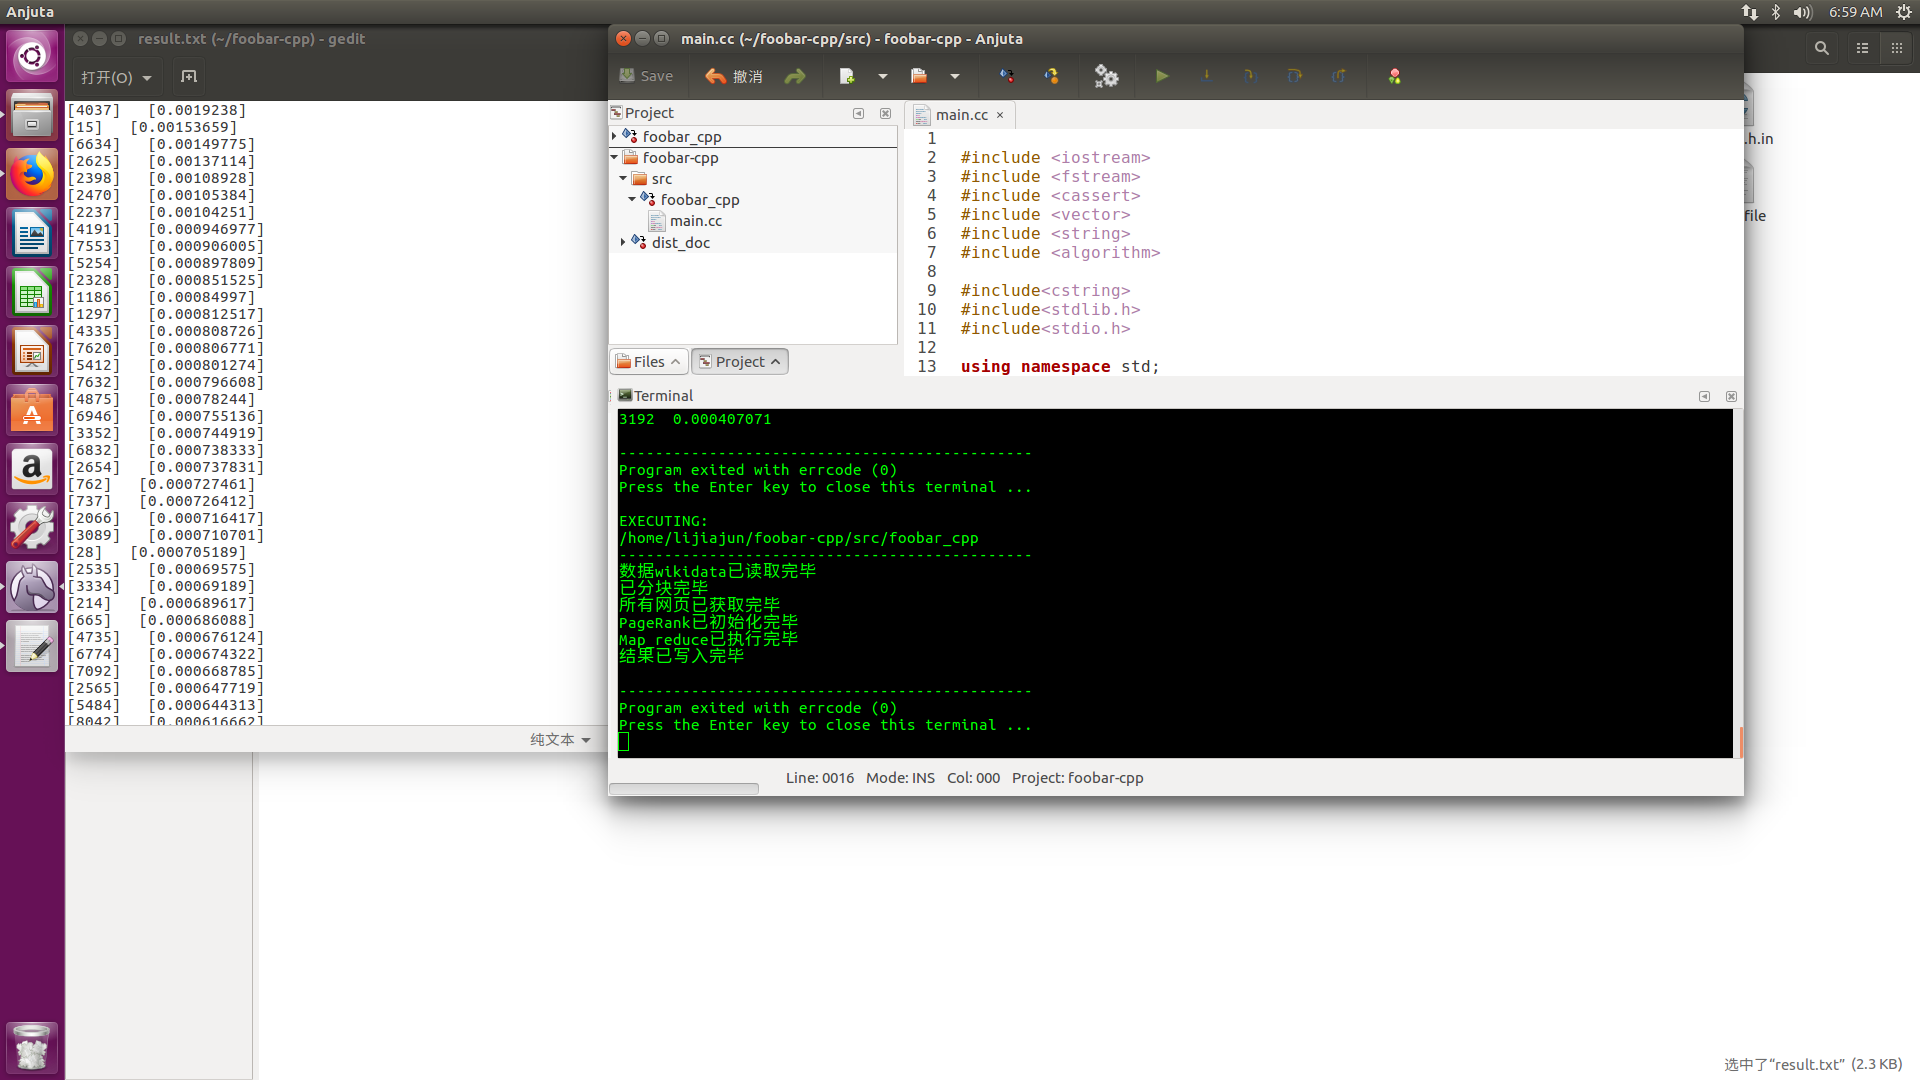The image size is (1920, 1080).
Task: Click the Undo (撤消) button
Action: coord(733,76)
